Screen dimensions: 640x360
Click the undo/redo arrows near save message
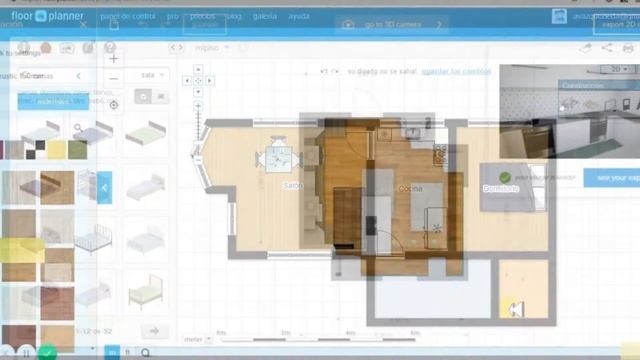coord(329,71)
